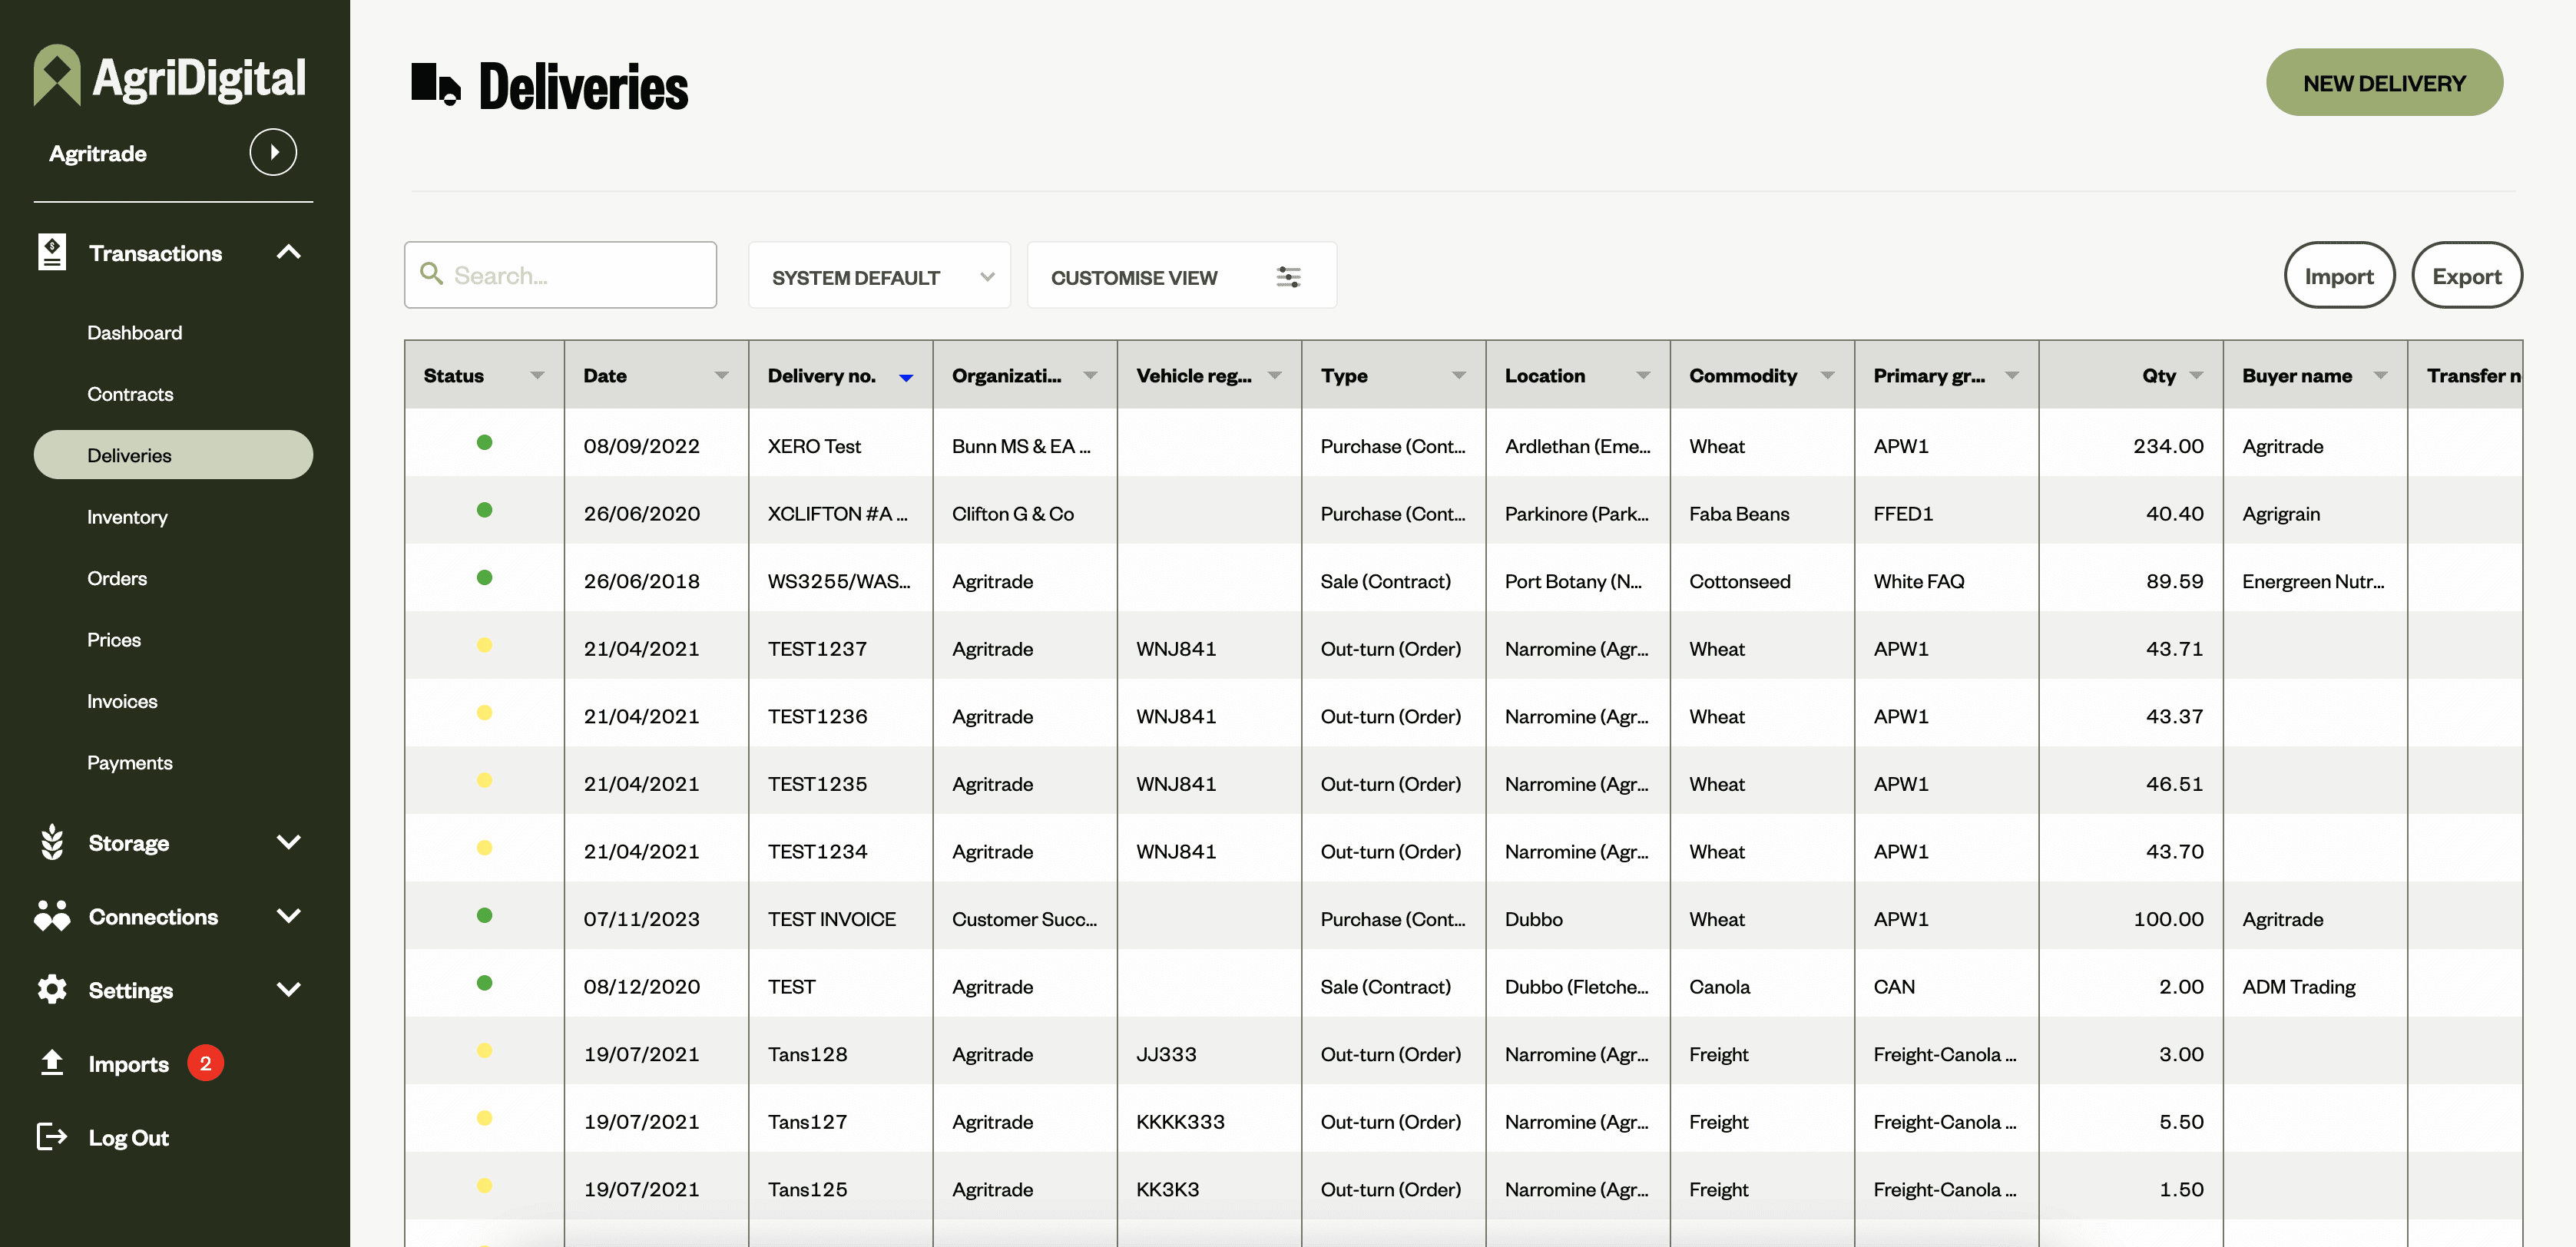Open the System Default view dropdown
The height and width of the screenshot is (1247, 2576).
tap(879, 277)
